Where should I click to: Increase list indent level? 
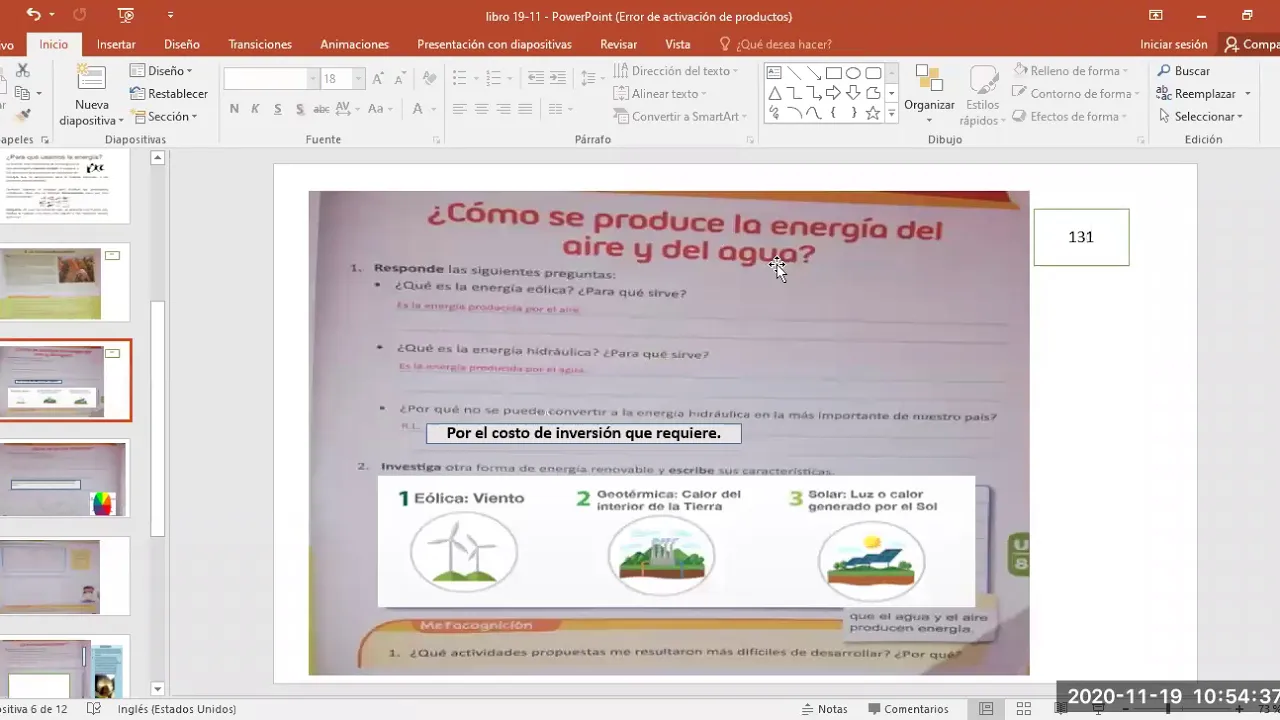click(559, 78)
